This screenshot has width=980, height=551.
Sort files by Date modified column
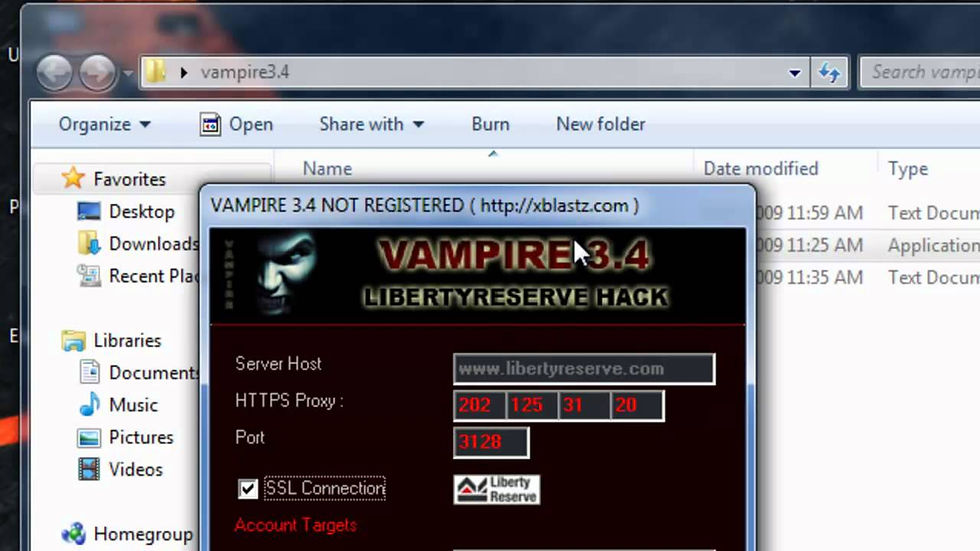click(x=761, y=169)
